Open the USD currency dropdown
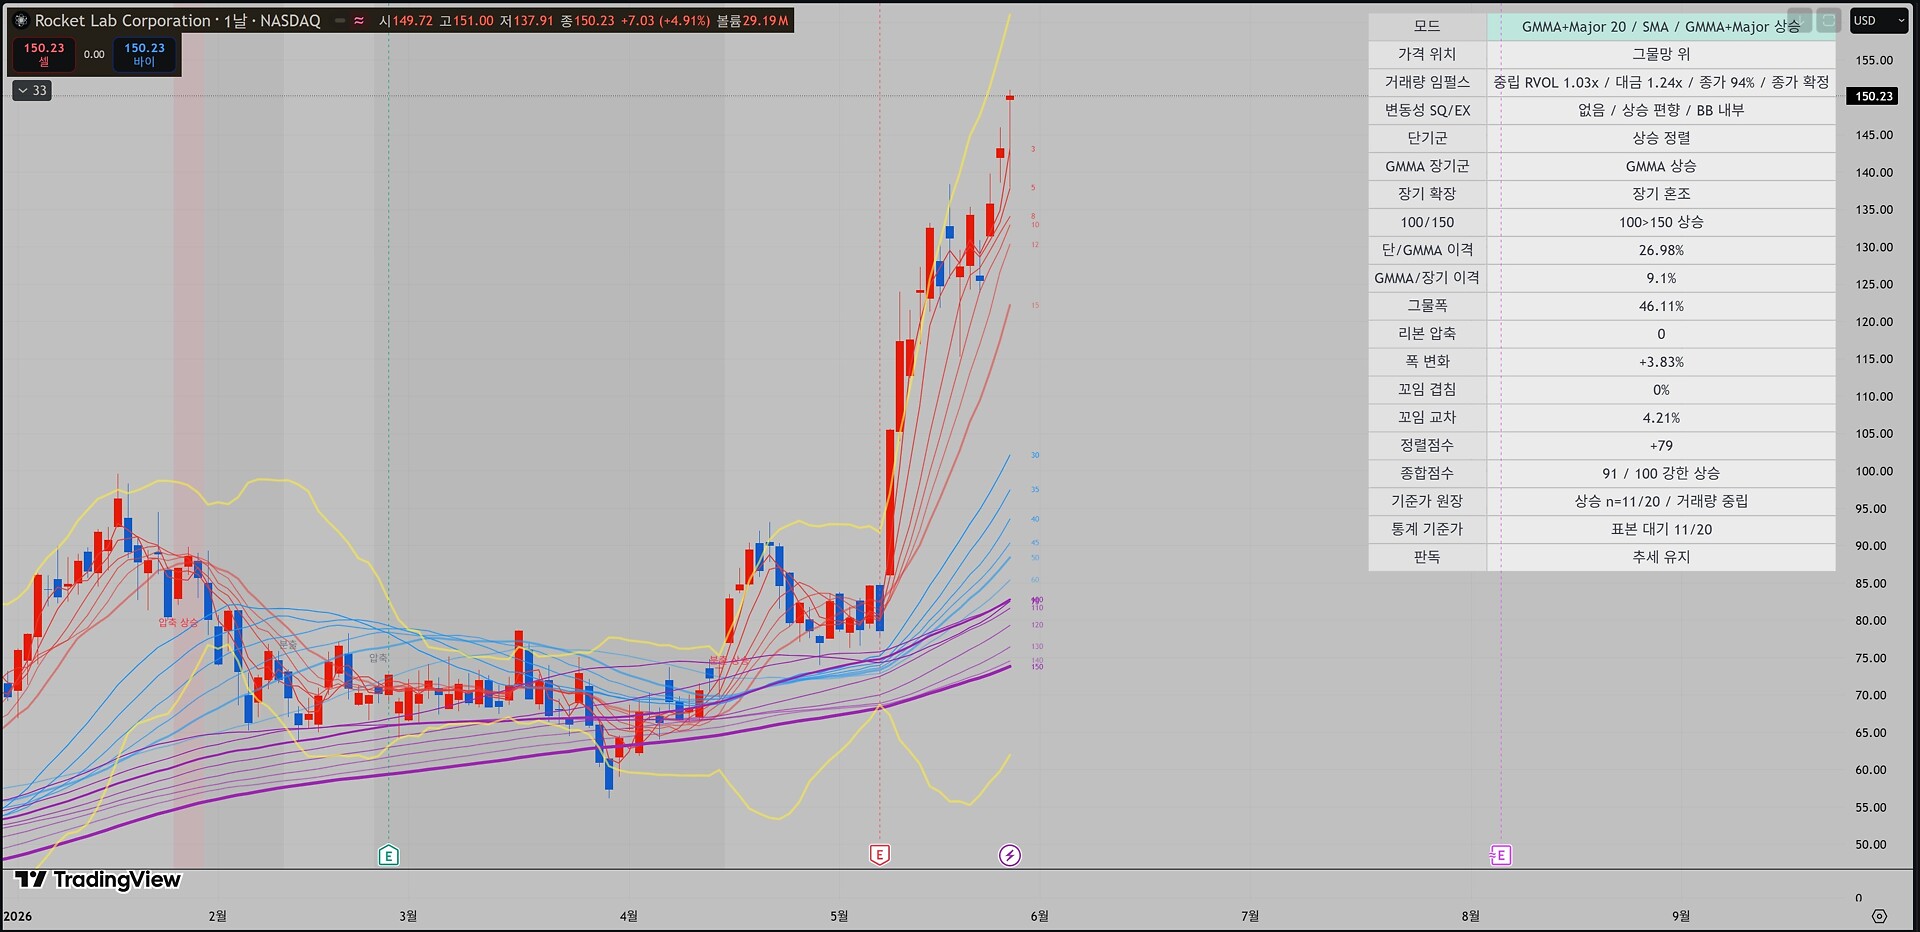This screenshot has height=932, width=1920. 1879,20
